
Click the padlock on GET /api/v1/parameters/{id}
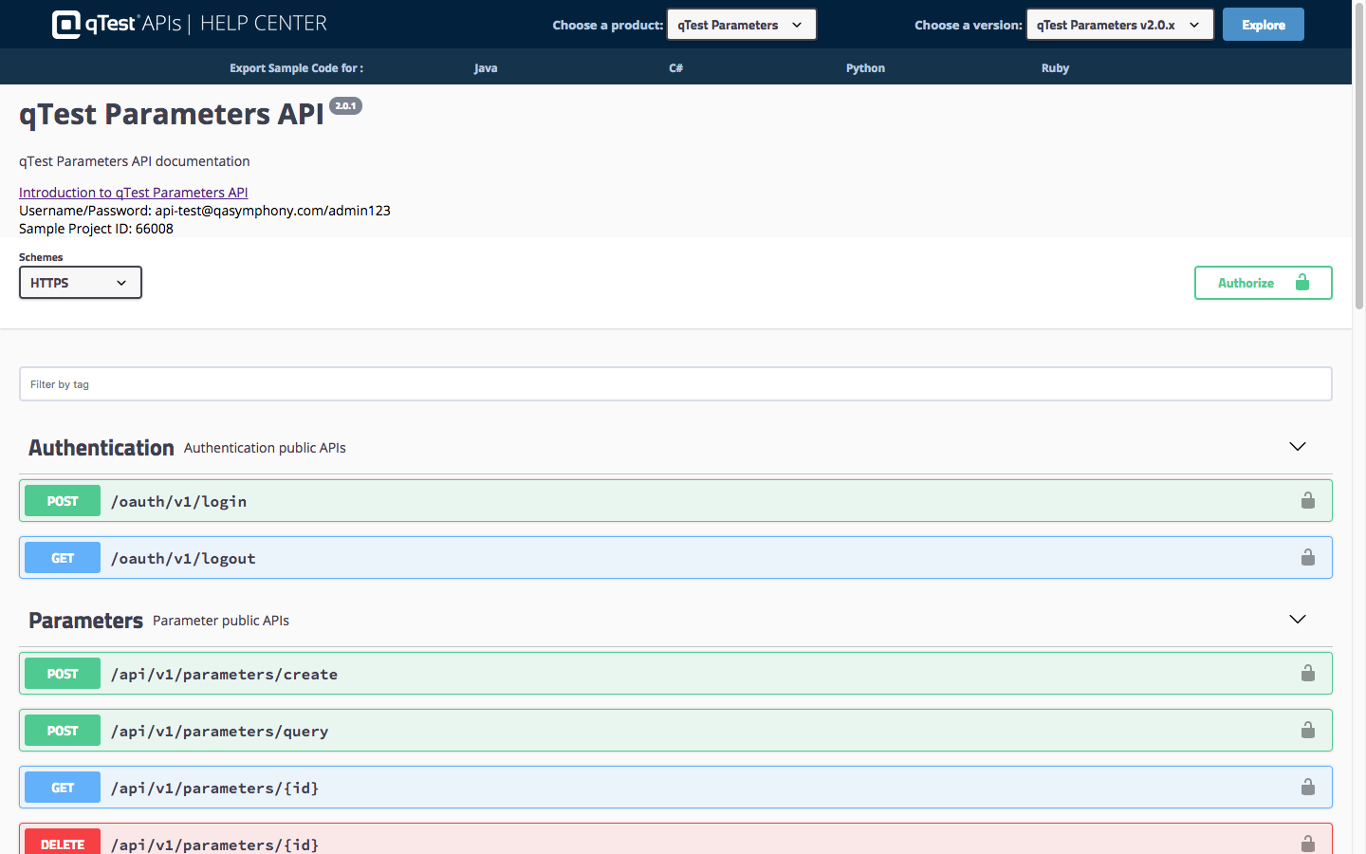[x=1308, y=787]
